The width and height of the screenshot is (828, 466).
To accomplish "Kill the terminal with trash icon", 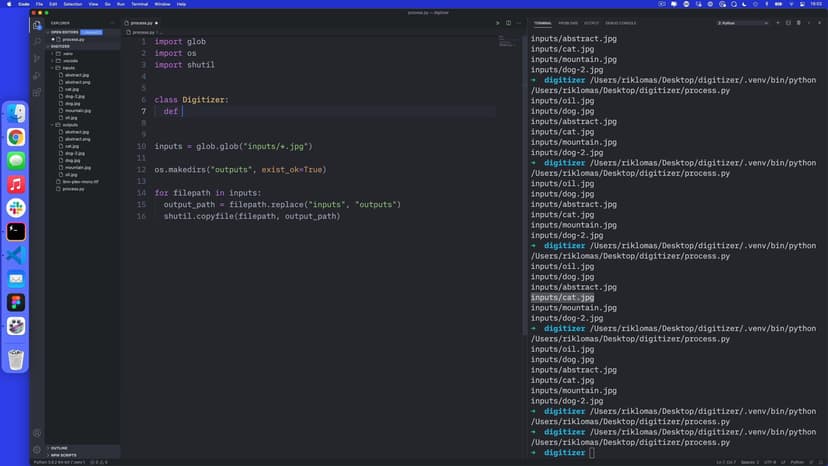I will [x=799, y=22].
